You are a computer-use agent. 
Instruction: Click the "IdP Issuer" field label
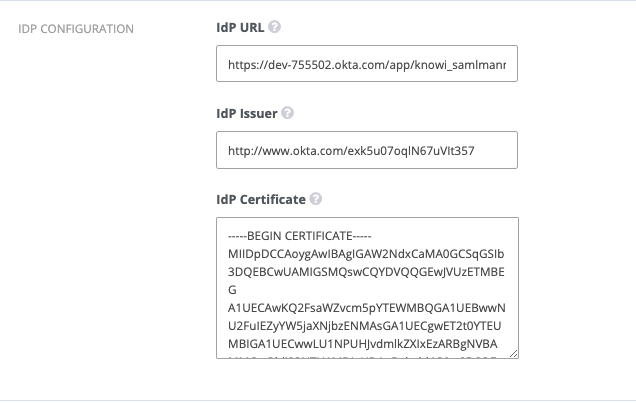coord(247,113)
